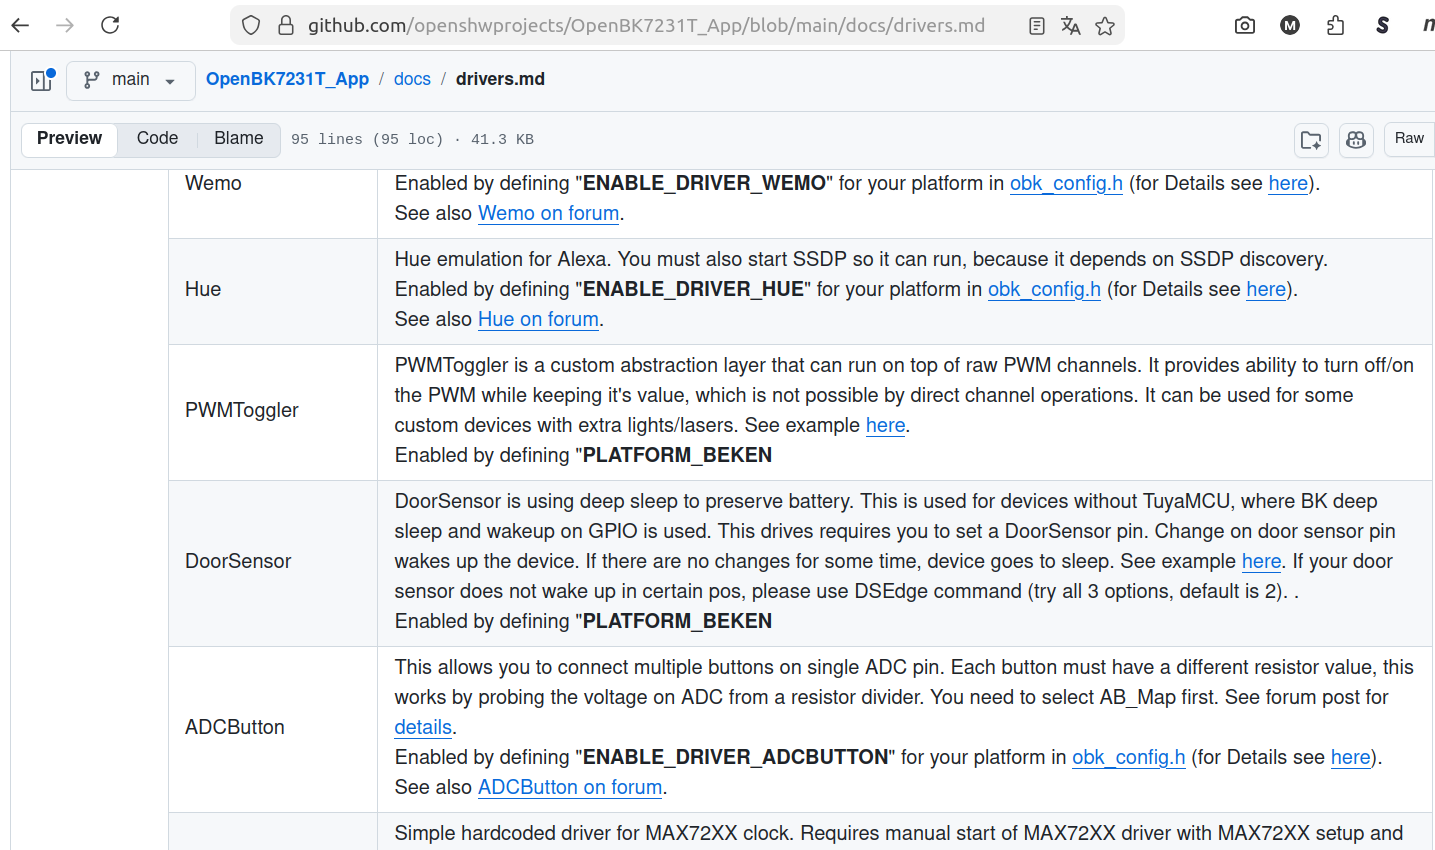
Task: Click the folder sparkle icon in the file toolbar
Action: click(x=1311, y=140)
